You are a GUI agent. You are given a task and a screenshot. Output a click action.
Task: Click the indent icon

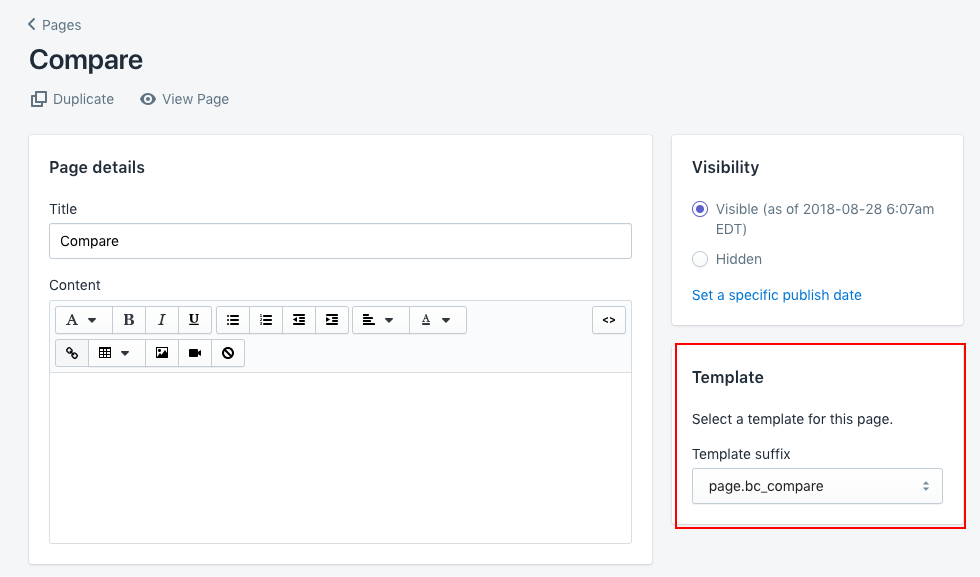pos(332,320)
